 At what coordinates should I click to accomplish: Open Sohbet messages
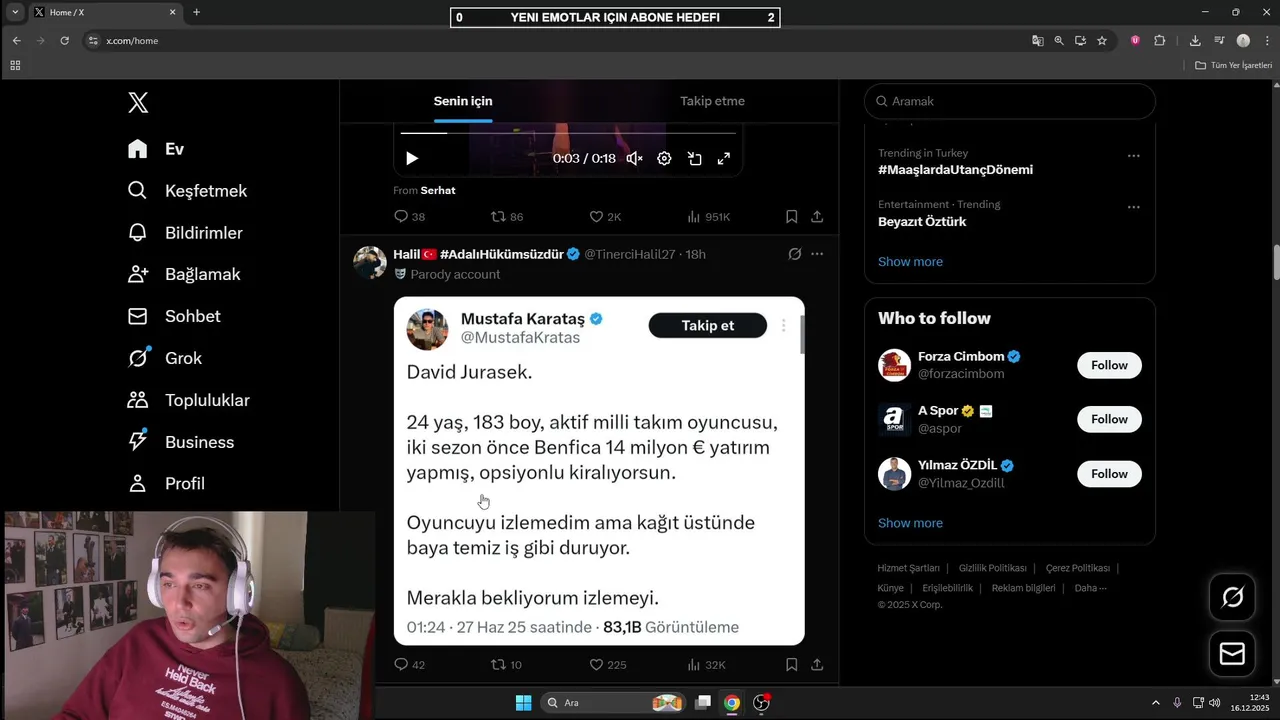click(x=174, y=316)
